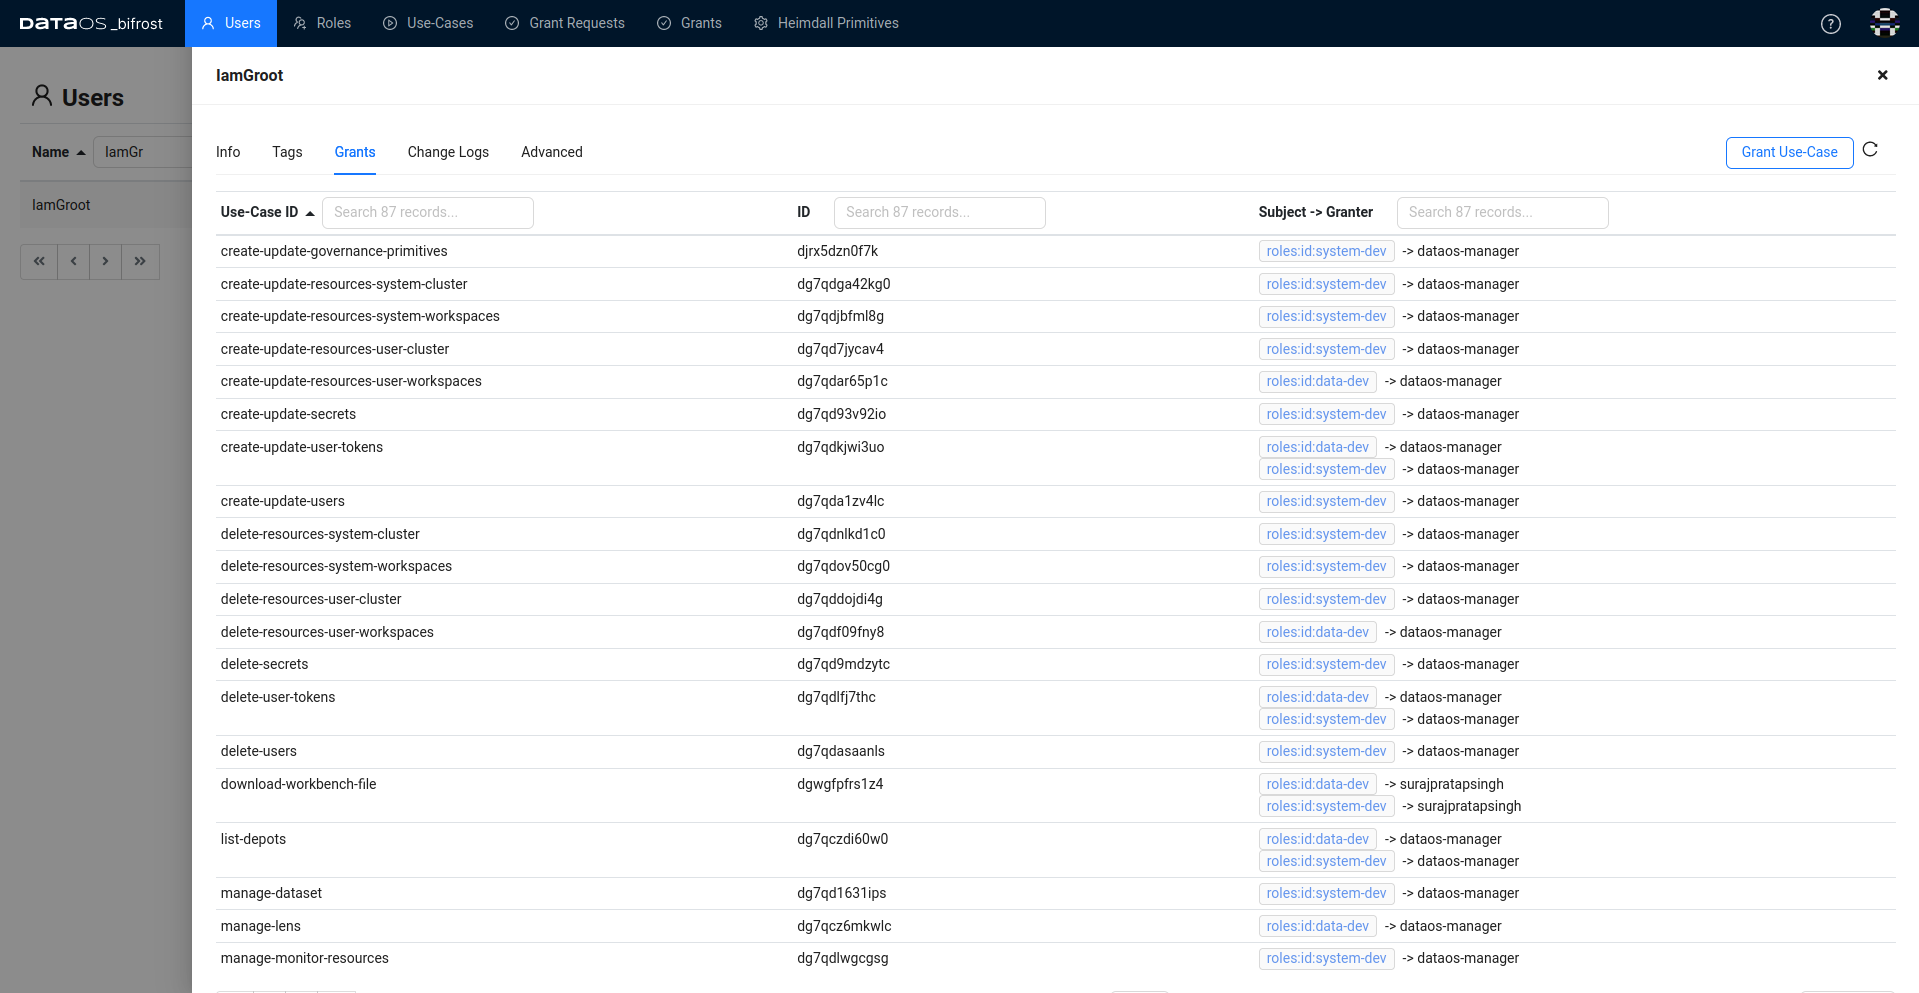
Task: Go to last page of users
Action: [x=140, y=261]
